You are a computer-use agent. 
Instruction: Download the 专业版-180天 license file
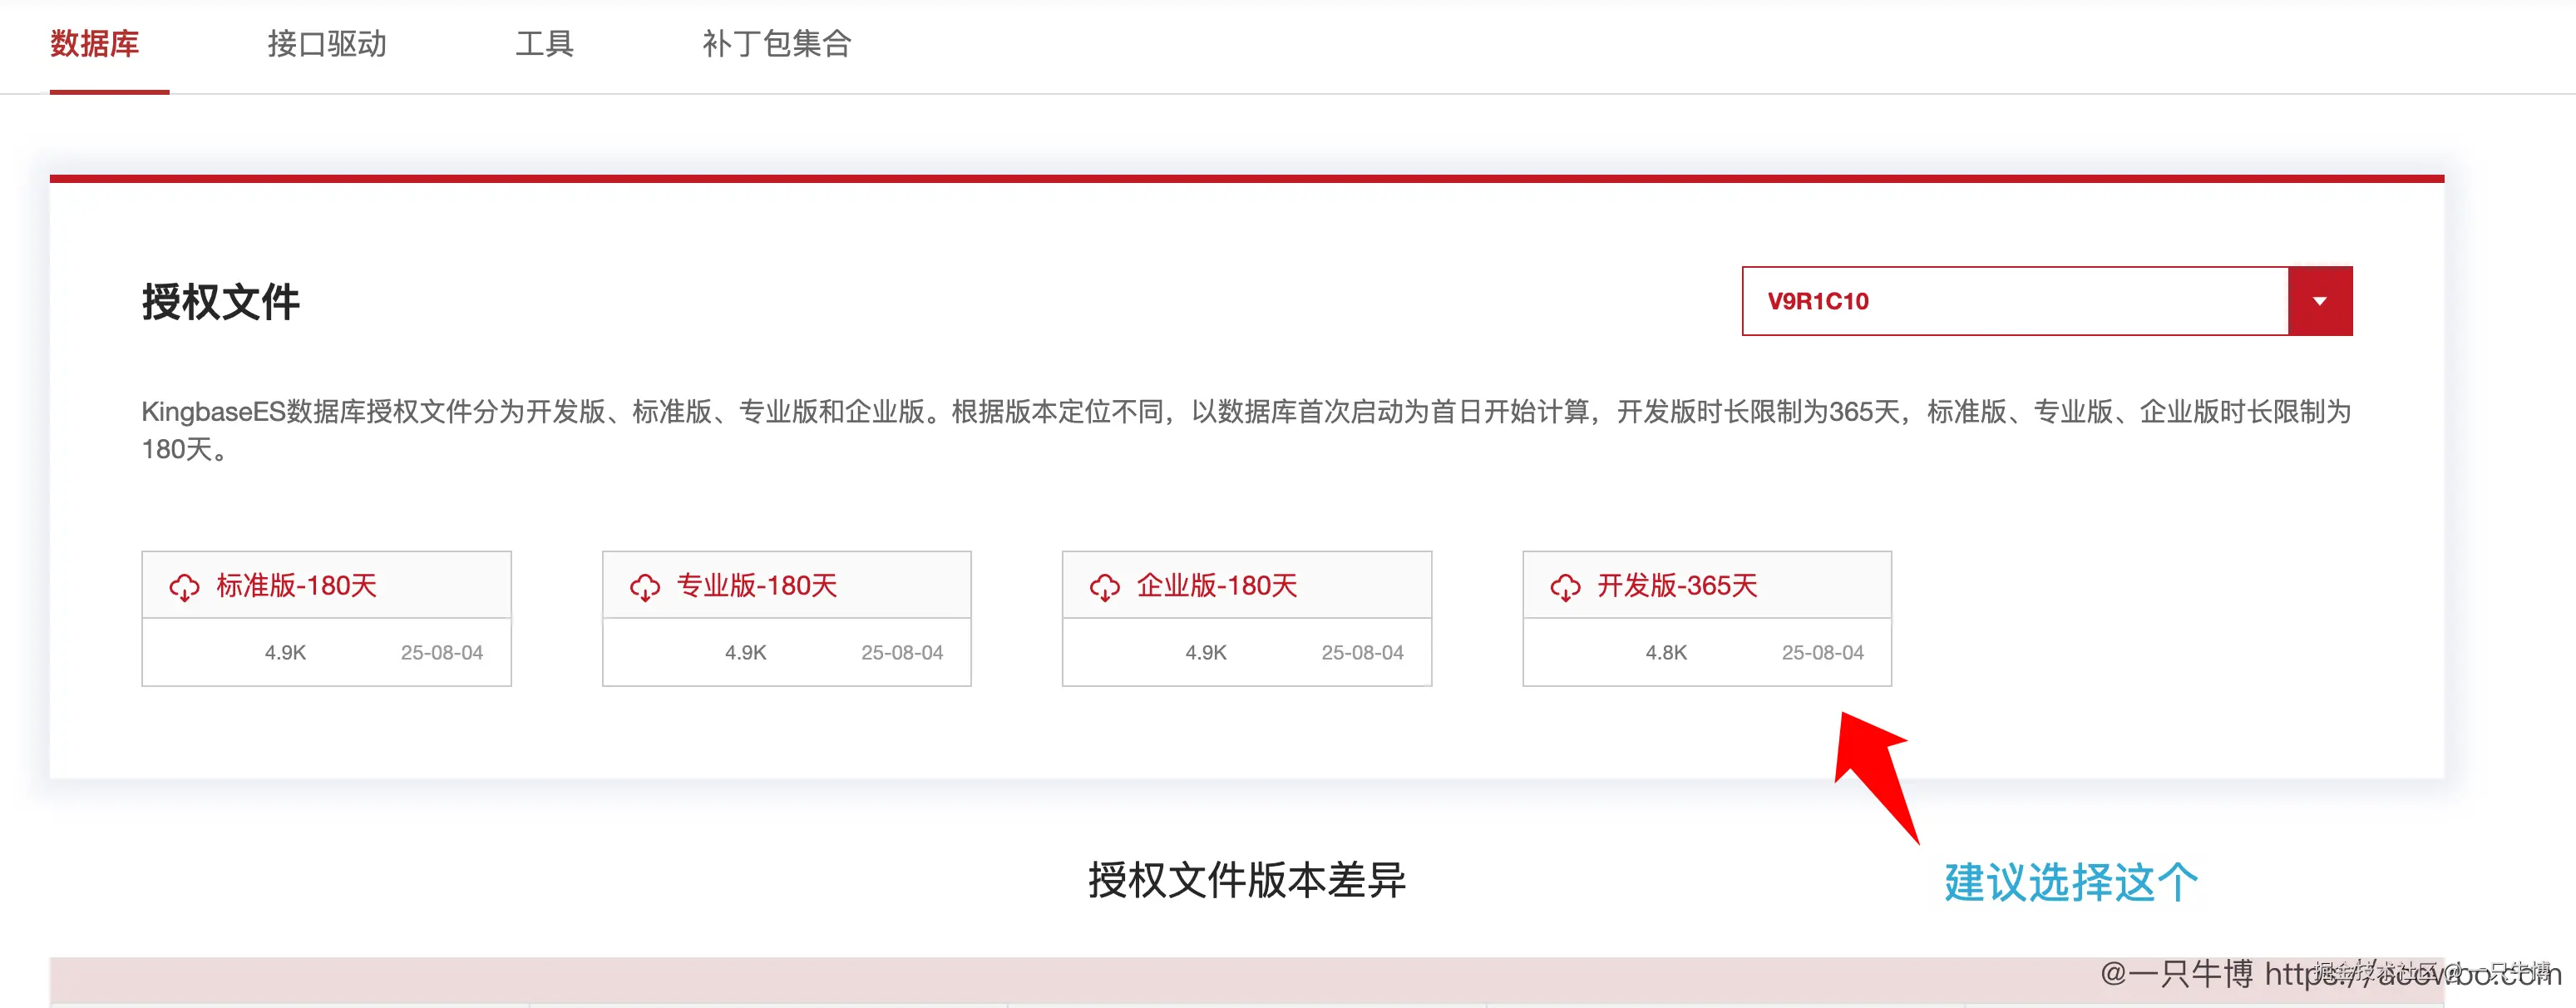[757, 586]
